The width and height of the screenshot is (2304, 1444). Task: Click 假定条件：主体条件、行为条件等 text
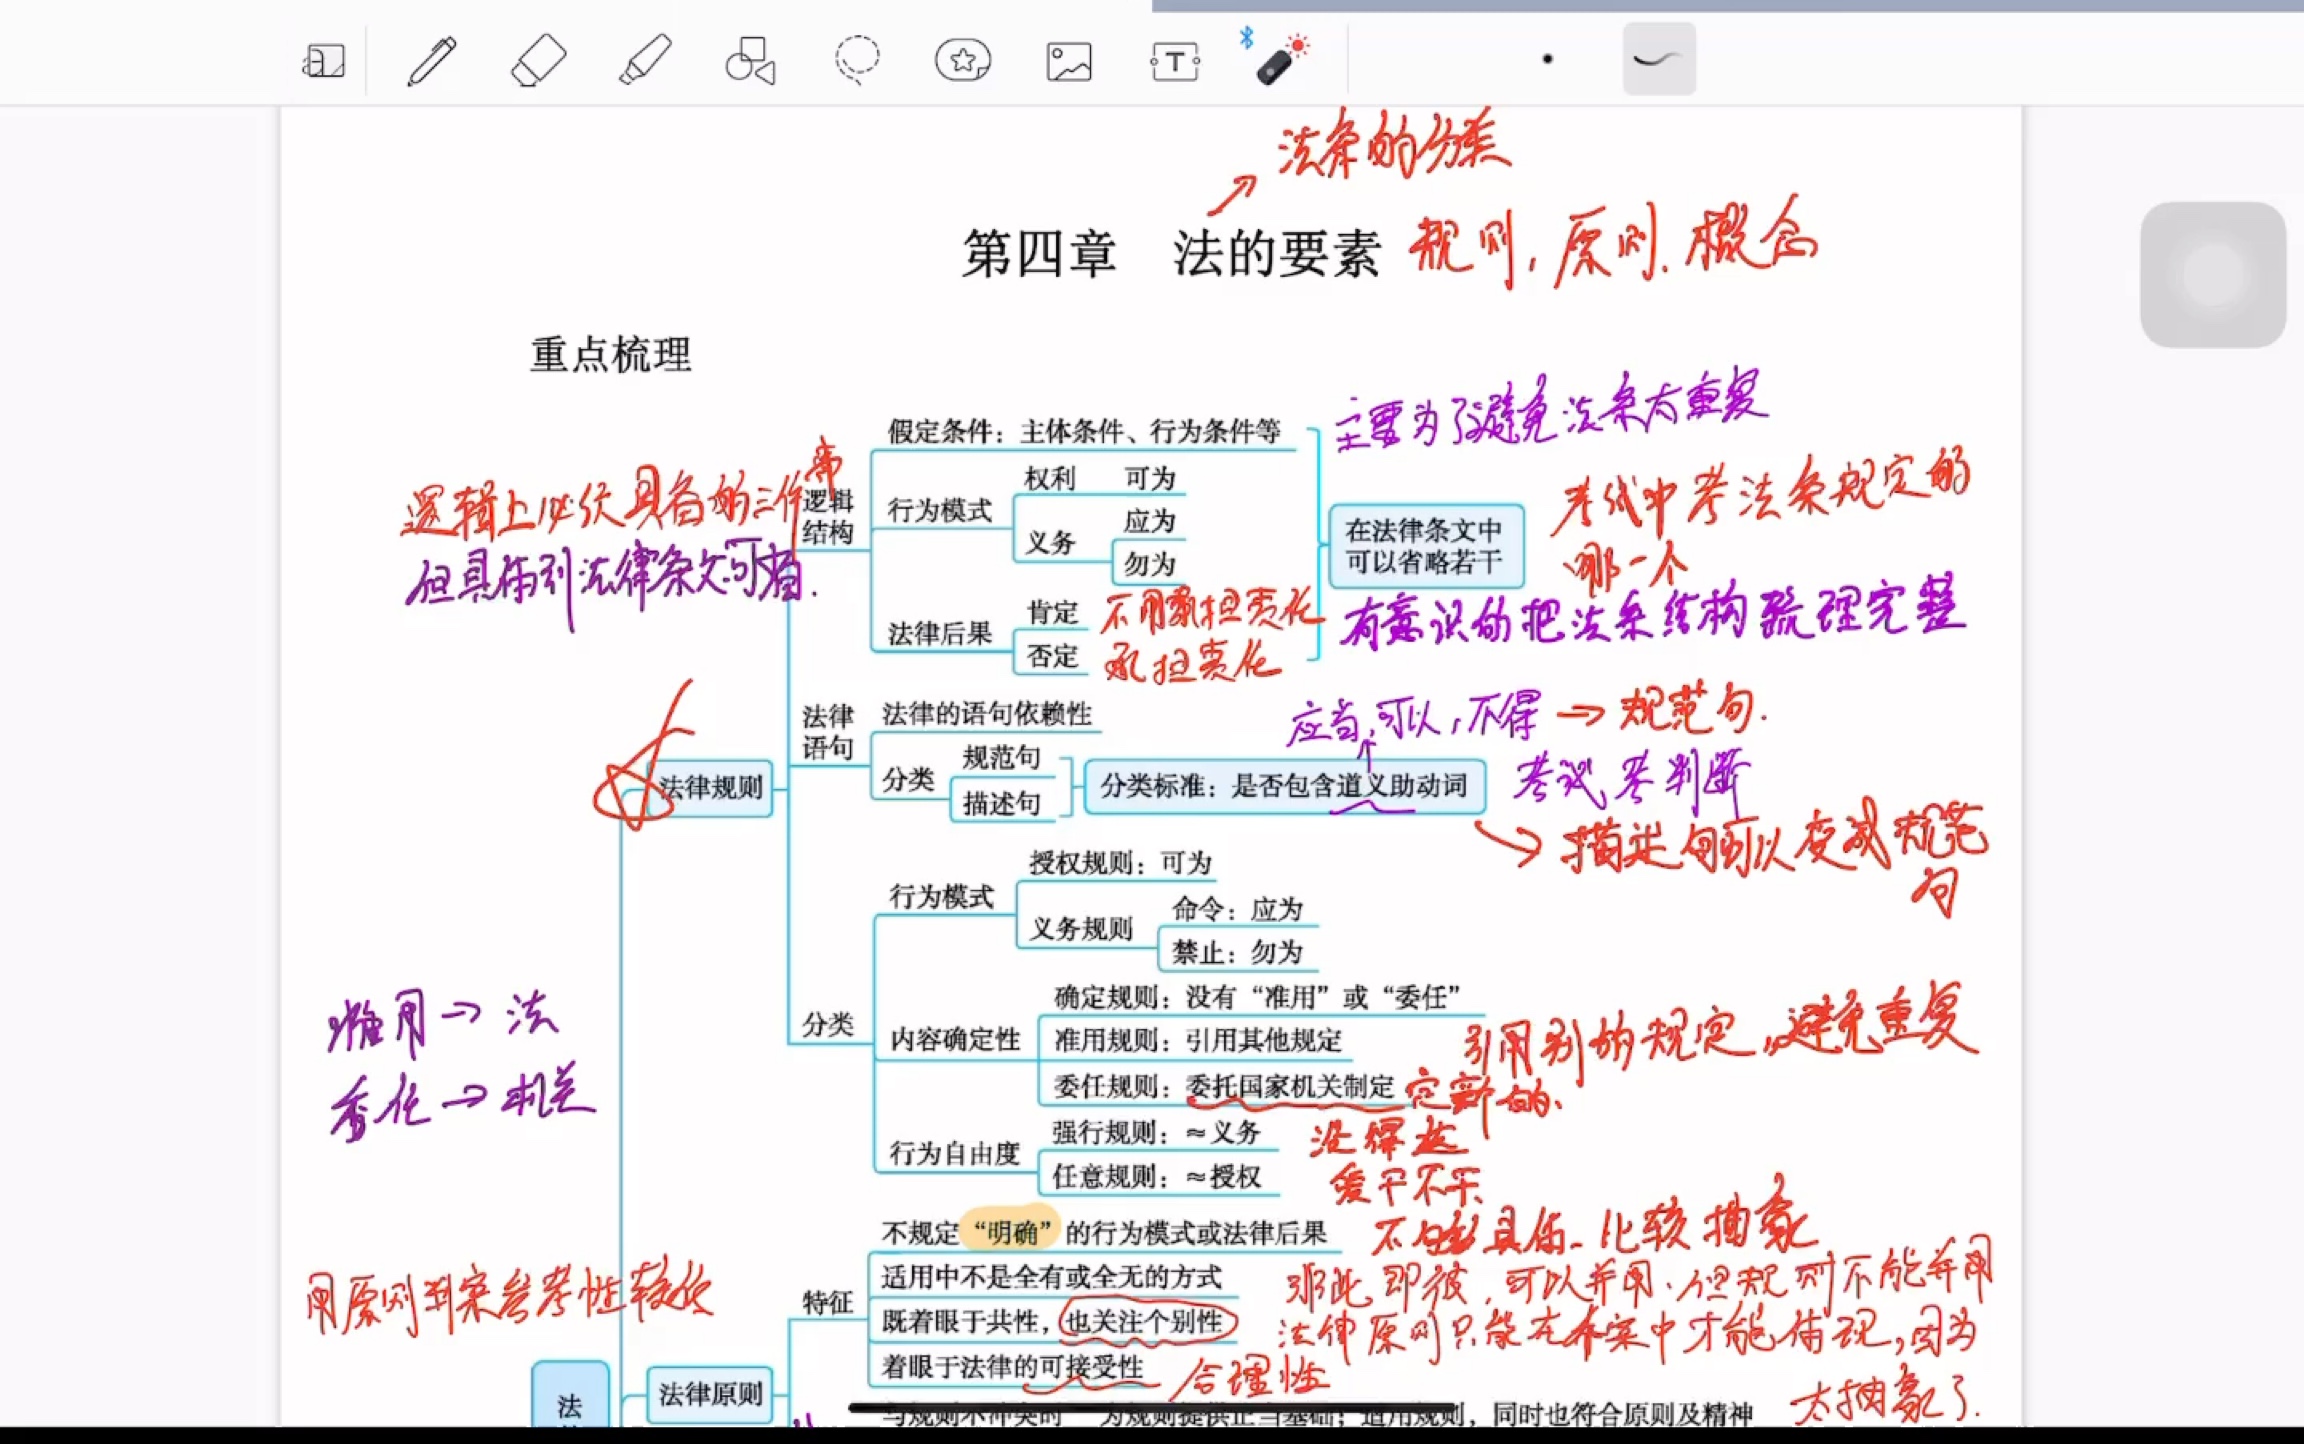point(1084,431)
